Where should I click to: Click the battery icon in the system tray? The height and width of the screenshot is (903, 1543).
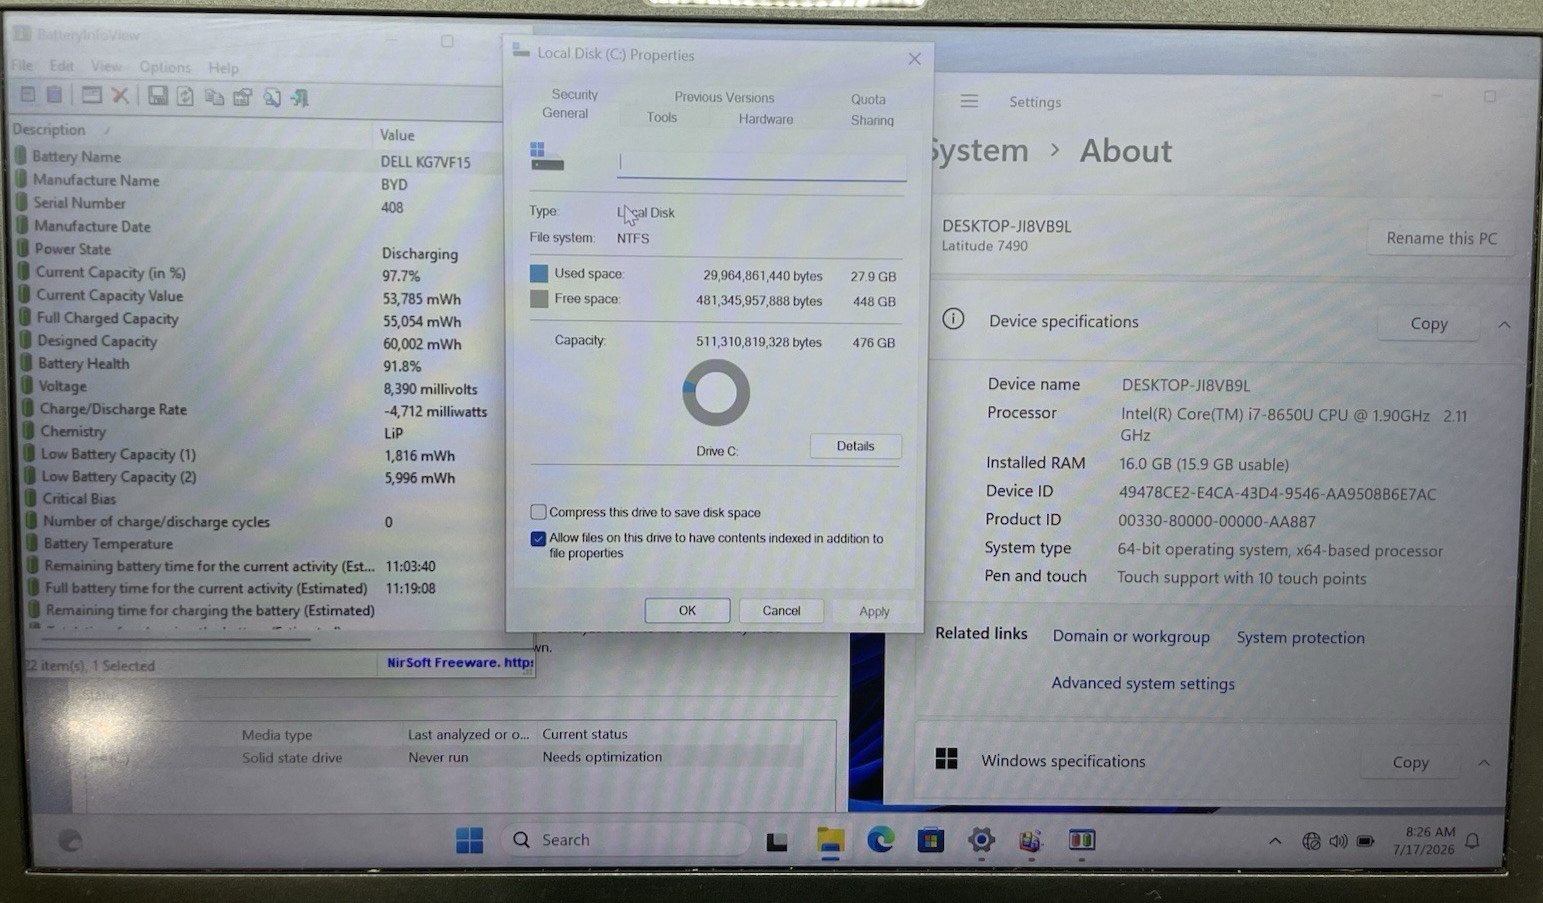click(1366, 841)
